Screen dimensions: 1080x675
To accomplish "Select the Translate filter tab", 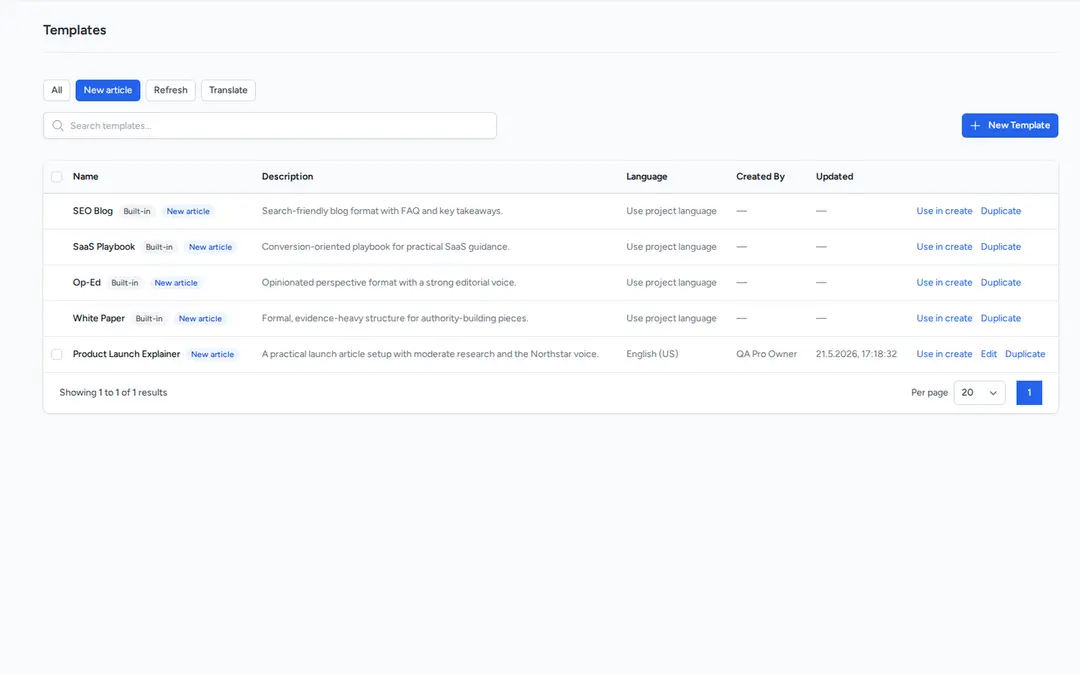I will 228,90.
